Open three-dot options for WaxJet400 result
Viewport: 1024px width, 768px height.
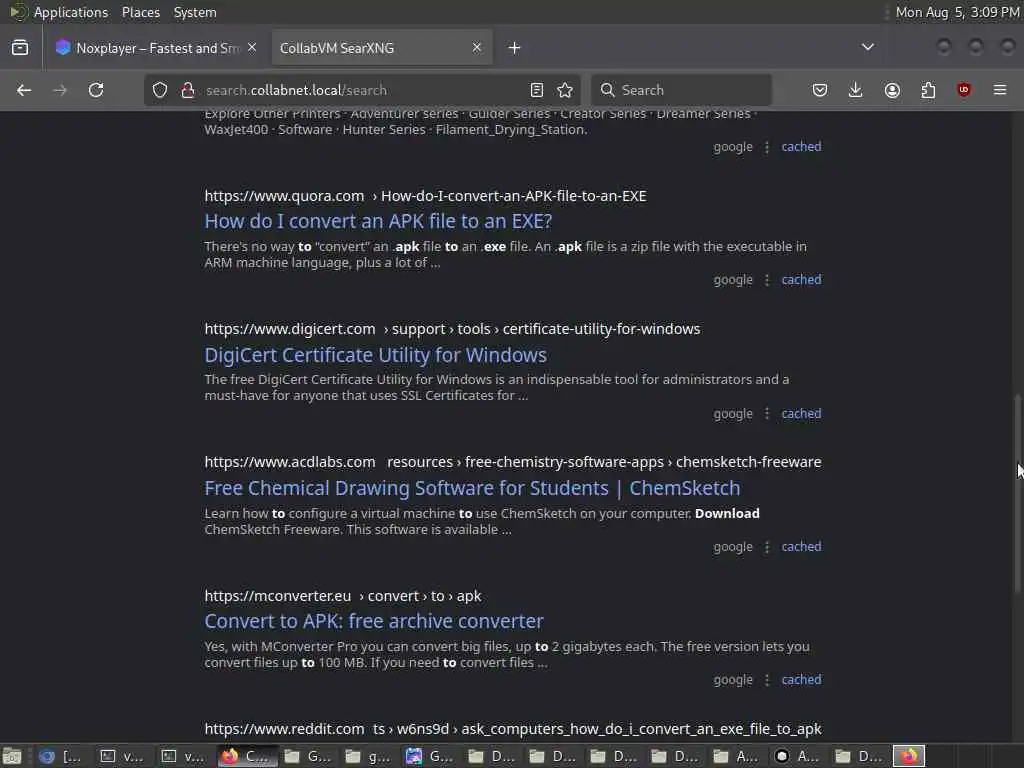[x=767, y=147]
